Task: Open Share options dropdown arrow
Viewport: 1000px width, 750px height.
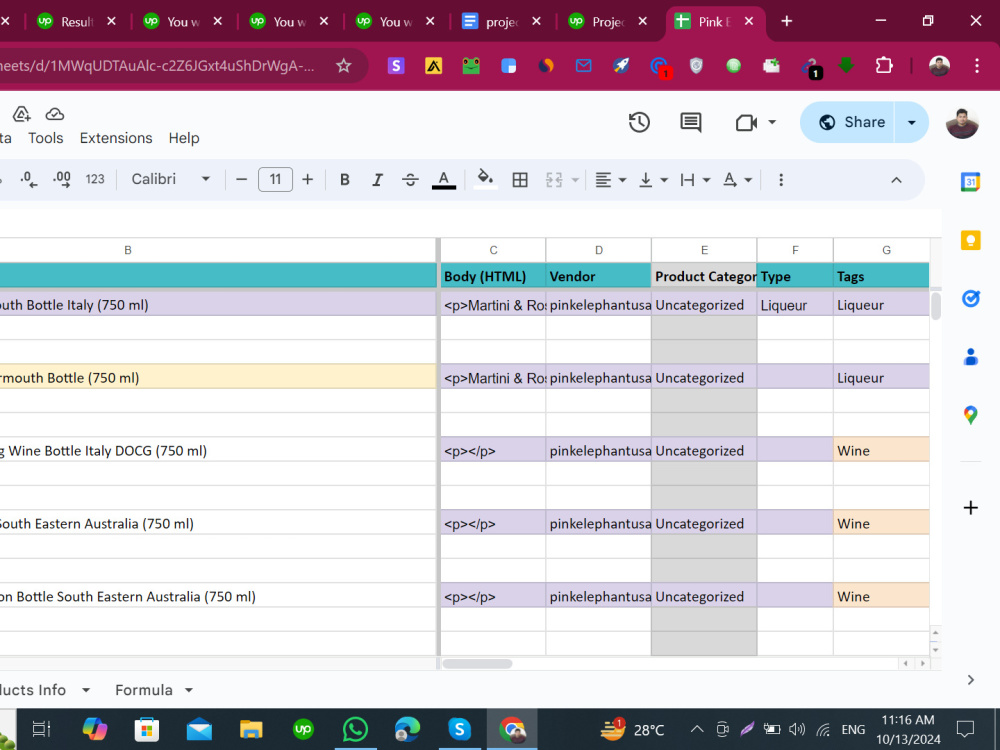Action: click(912, 122)
